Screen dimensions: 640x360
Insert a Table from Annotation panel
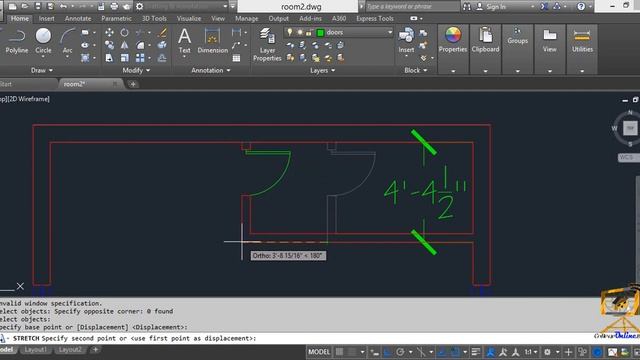[236, 58]
